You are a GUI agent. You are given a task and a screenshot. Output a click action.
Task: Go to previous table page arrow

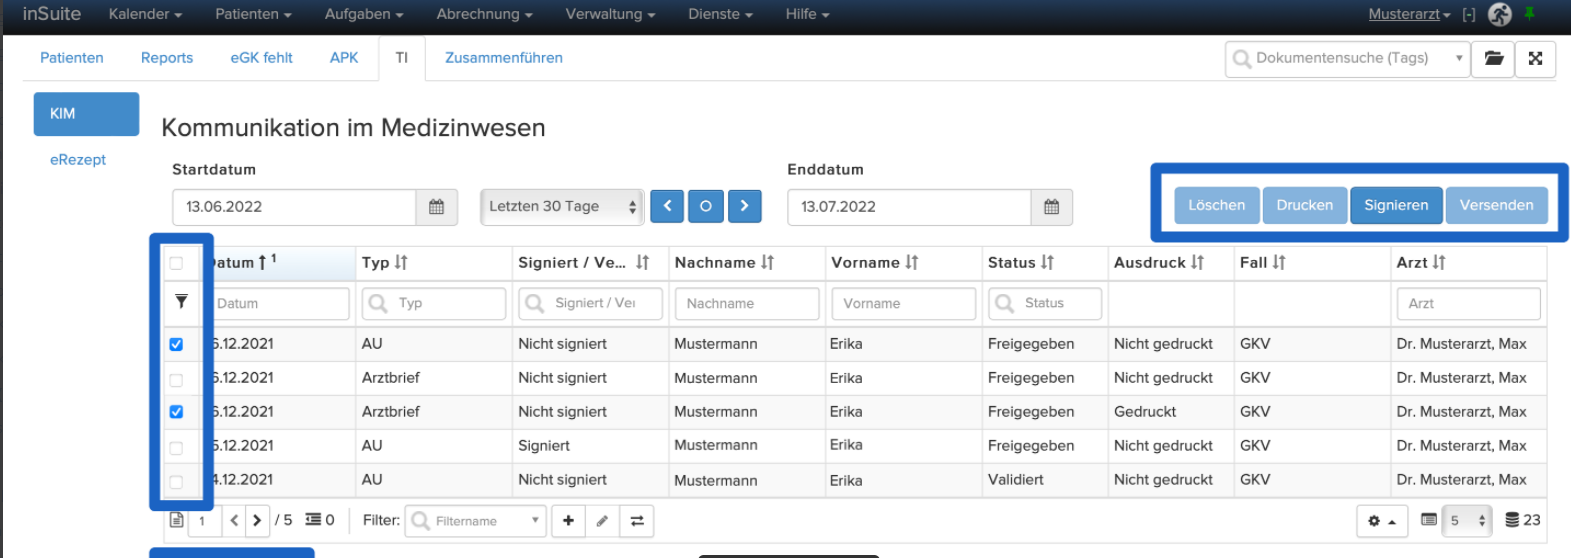coord(234,521)
